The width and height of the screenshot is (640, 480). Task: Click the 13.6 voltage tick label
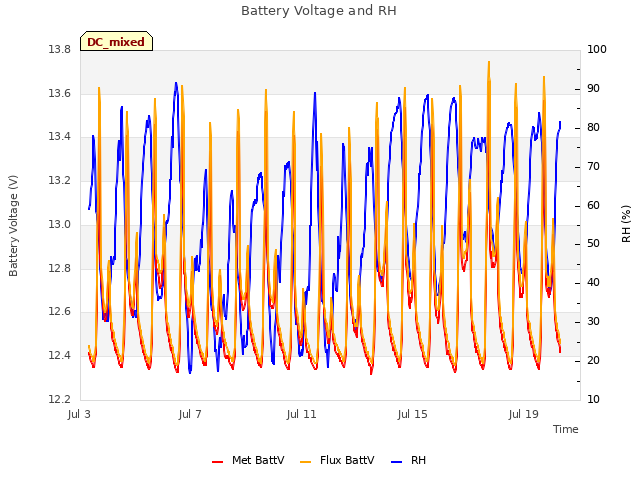(x=60, y=93)
